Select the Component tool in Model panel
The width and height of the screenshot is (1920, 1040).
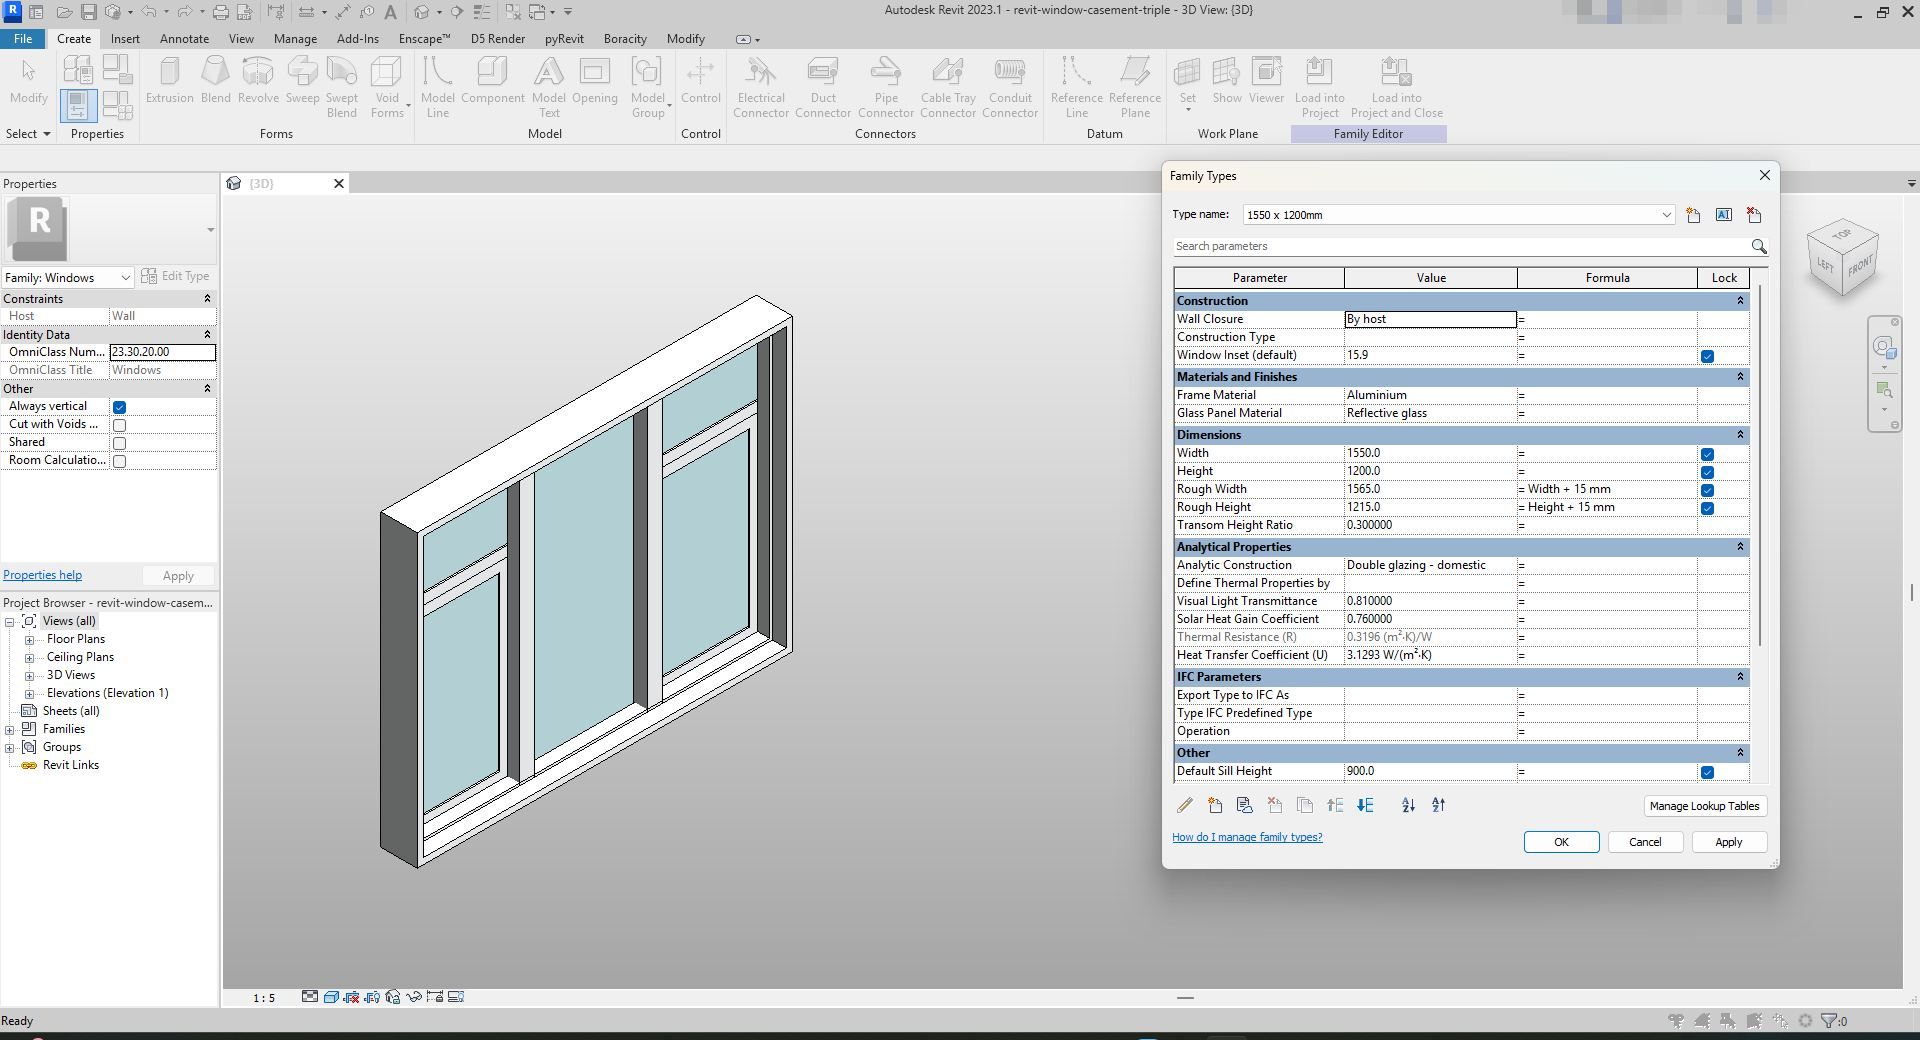click(x=492, y=80)
